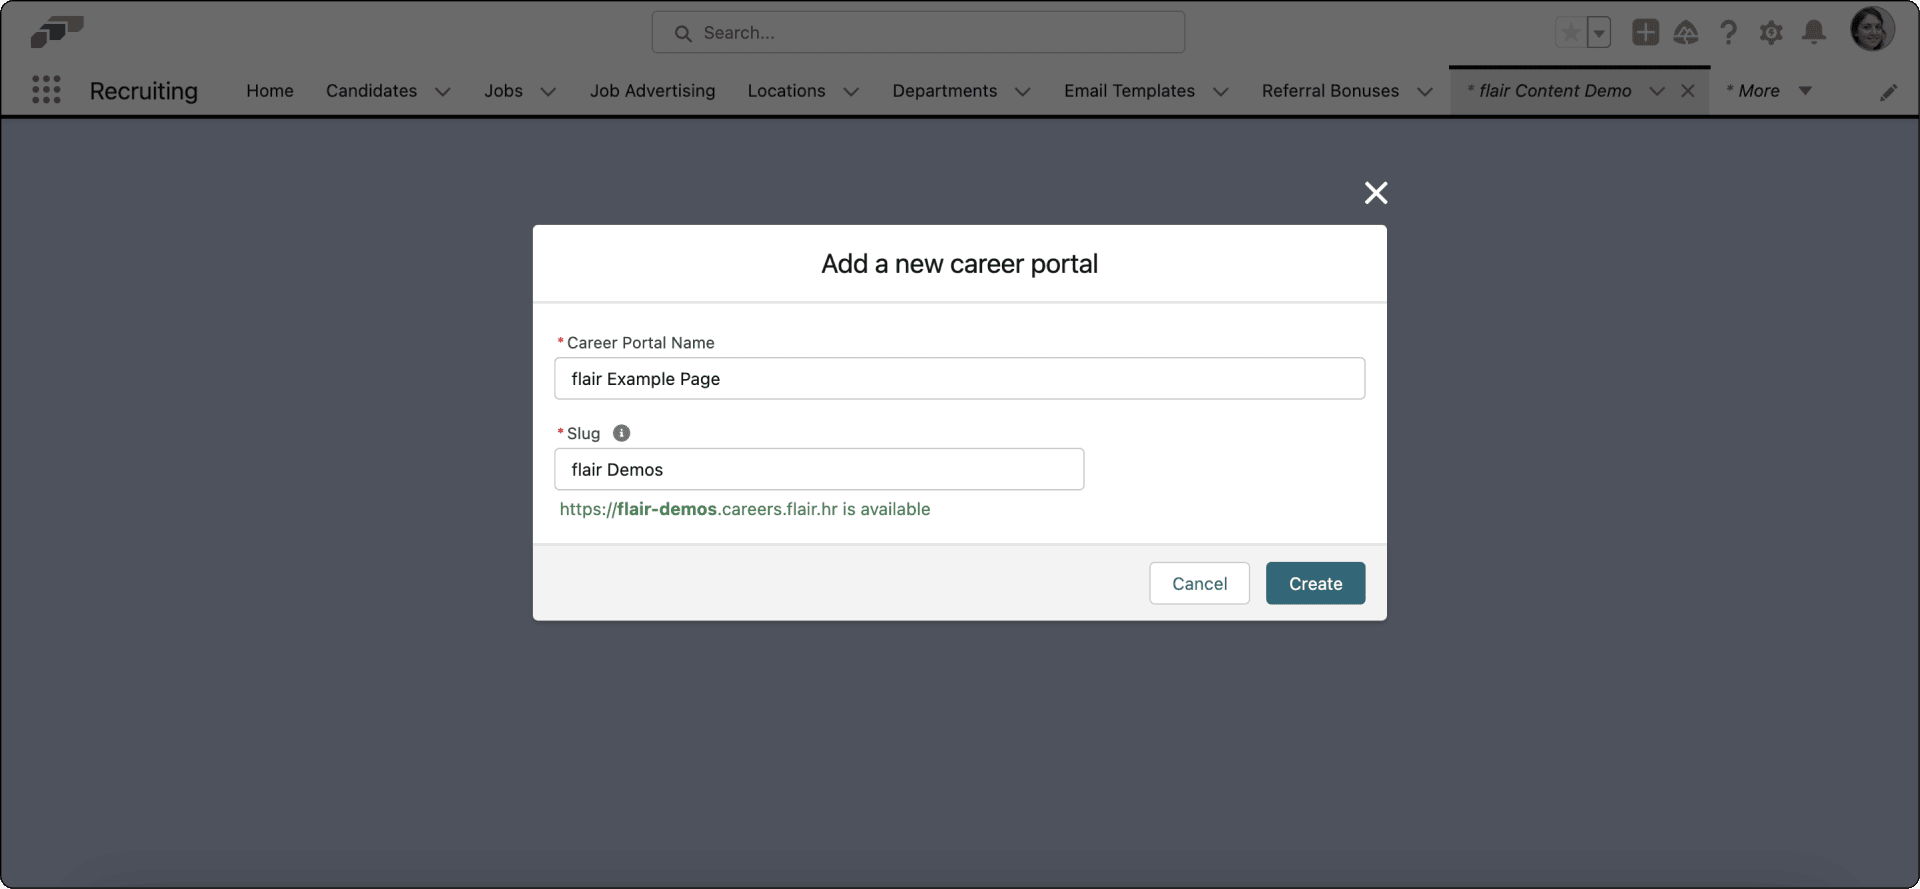Open the More tabs dropdown arrow
The image size is (1920, 889).
click(x=1805, y=91)
